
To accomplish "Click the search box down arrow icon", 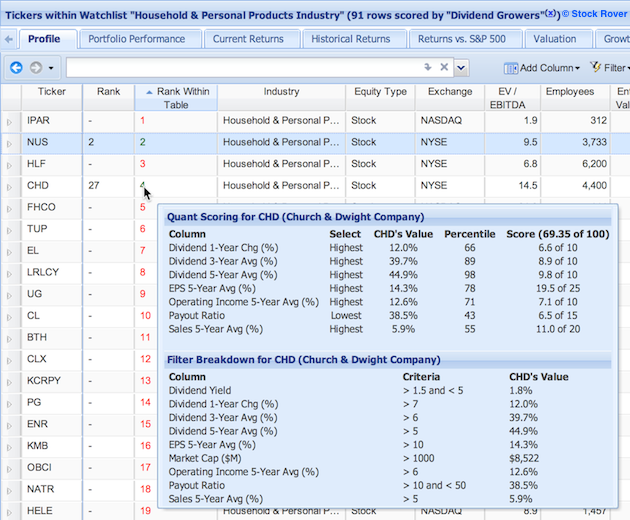I will [x=428, y=67].
